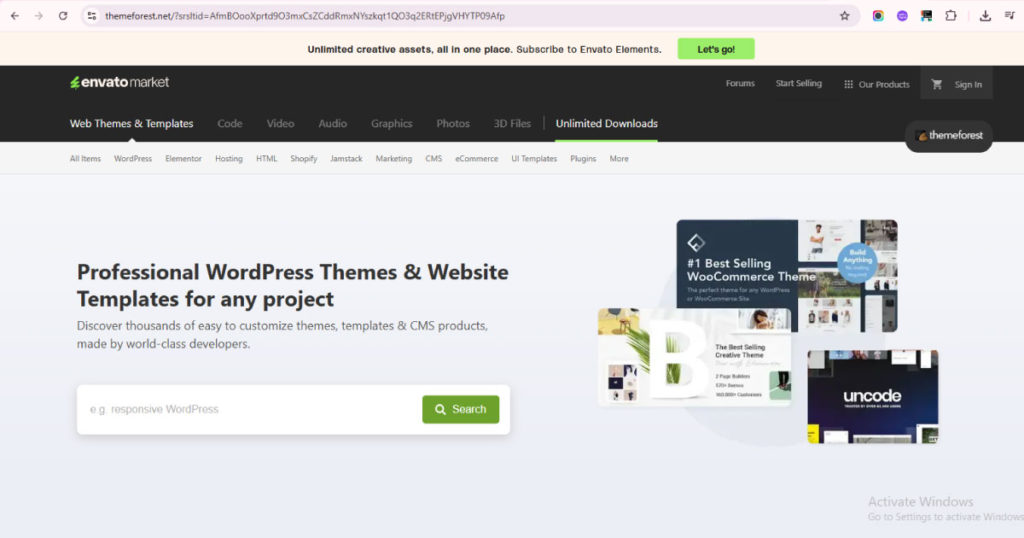
Task: Select the Graphics tab
Action: click(391, 123)
